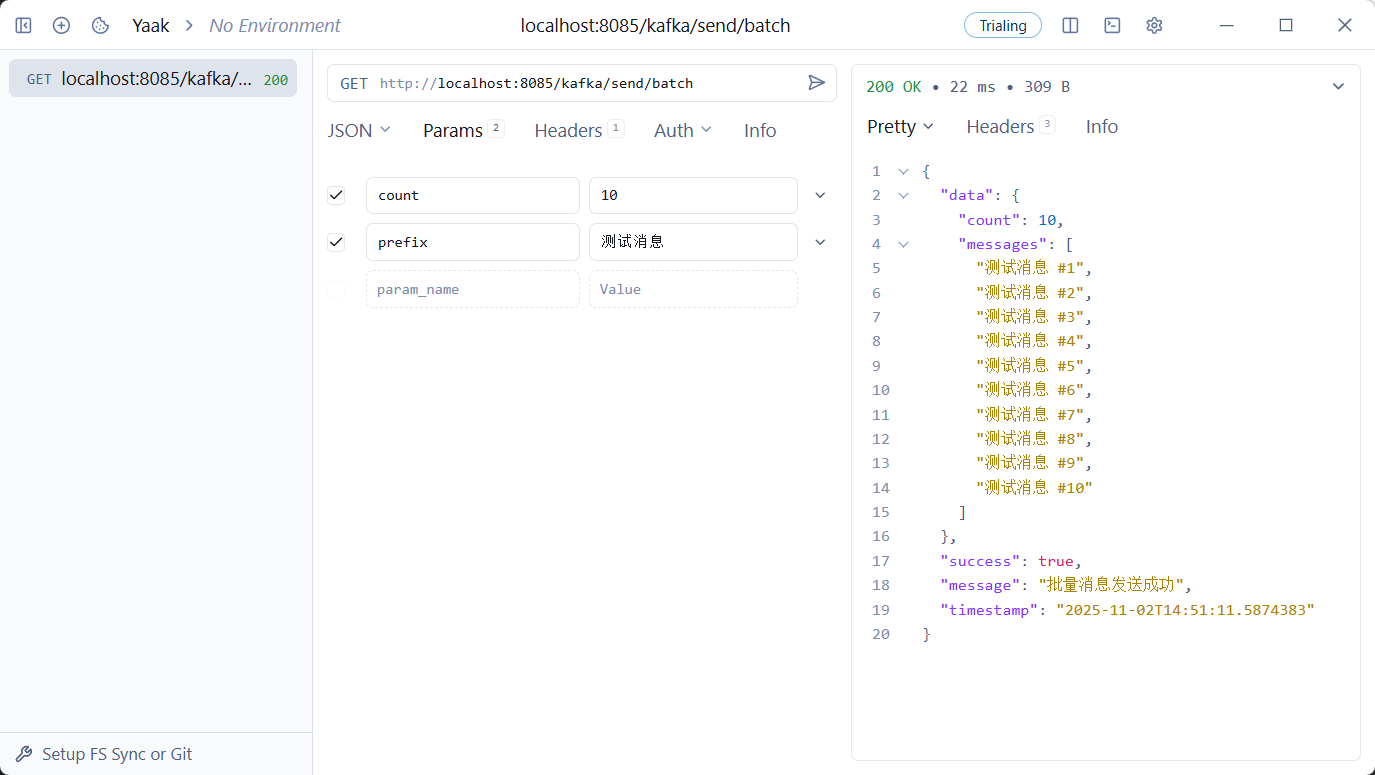Change the split layout icon in header
The width and height of the screenshot is (1375, 775).
point(1070,25)
